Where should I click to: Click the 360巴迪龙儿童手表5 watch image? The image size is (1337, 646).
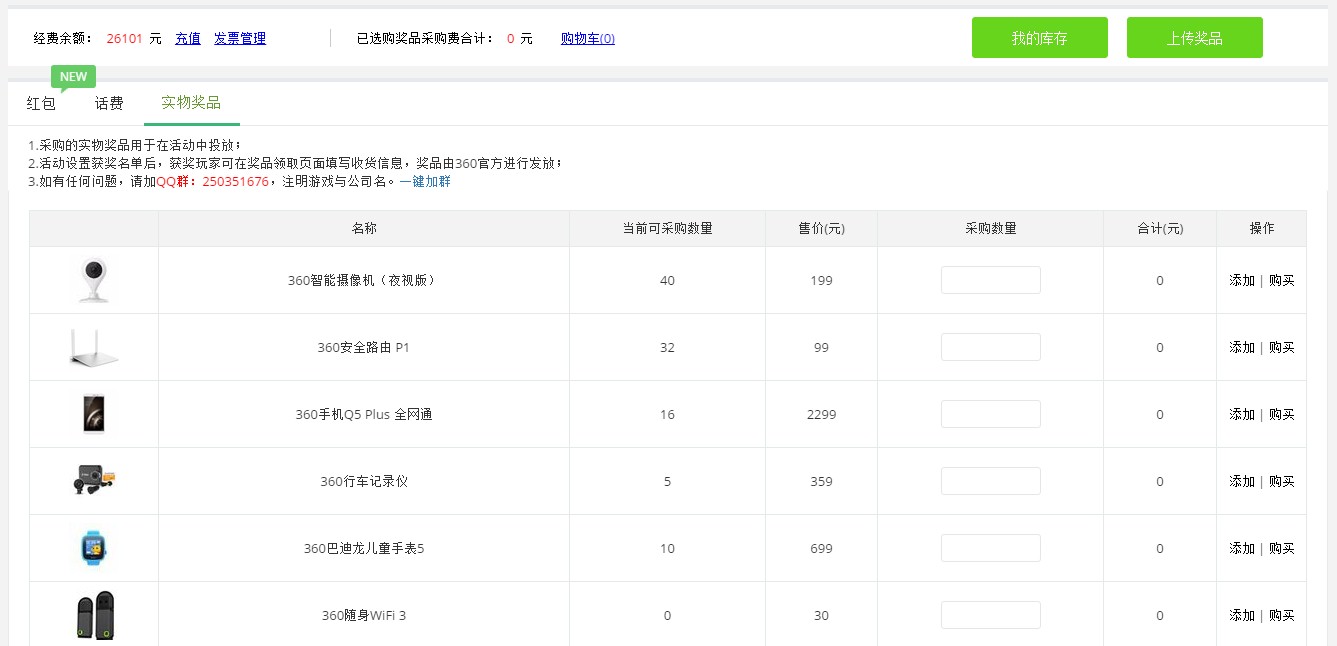coord(93,548)
